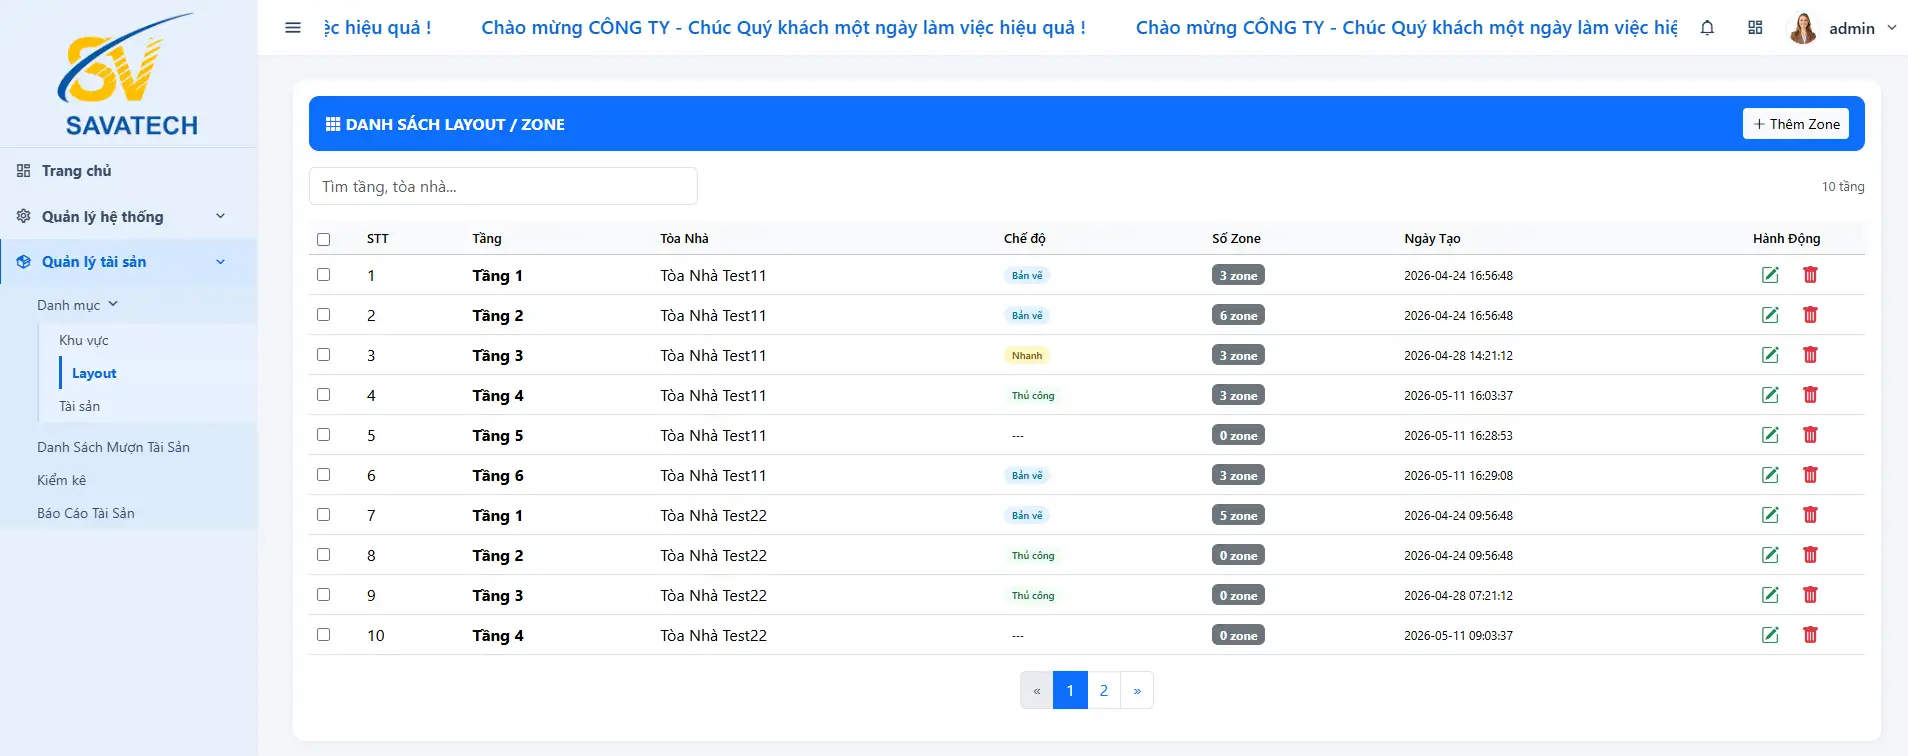Edit row 5, Tầng 5 of Tòa Nhà Test11

1770,435
